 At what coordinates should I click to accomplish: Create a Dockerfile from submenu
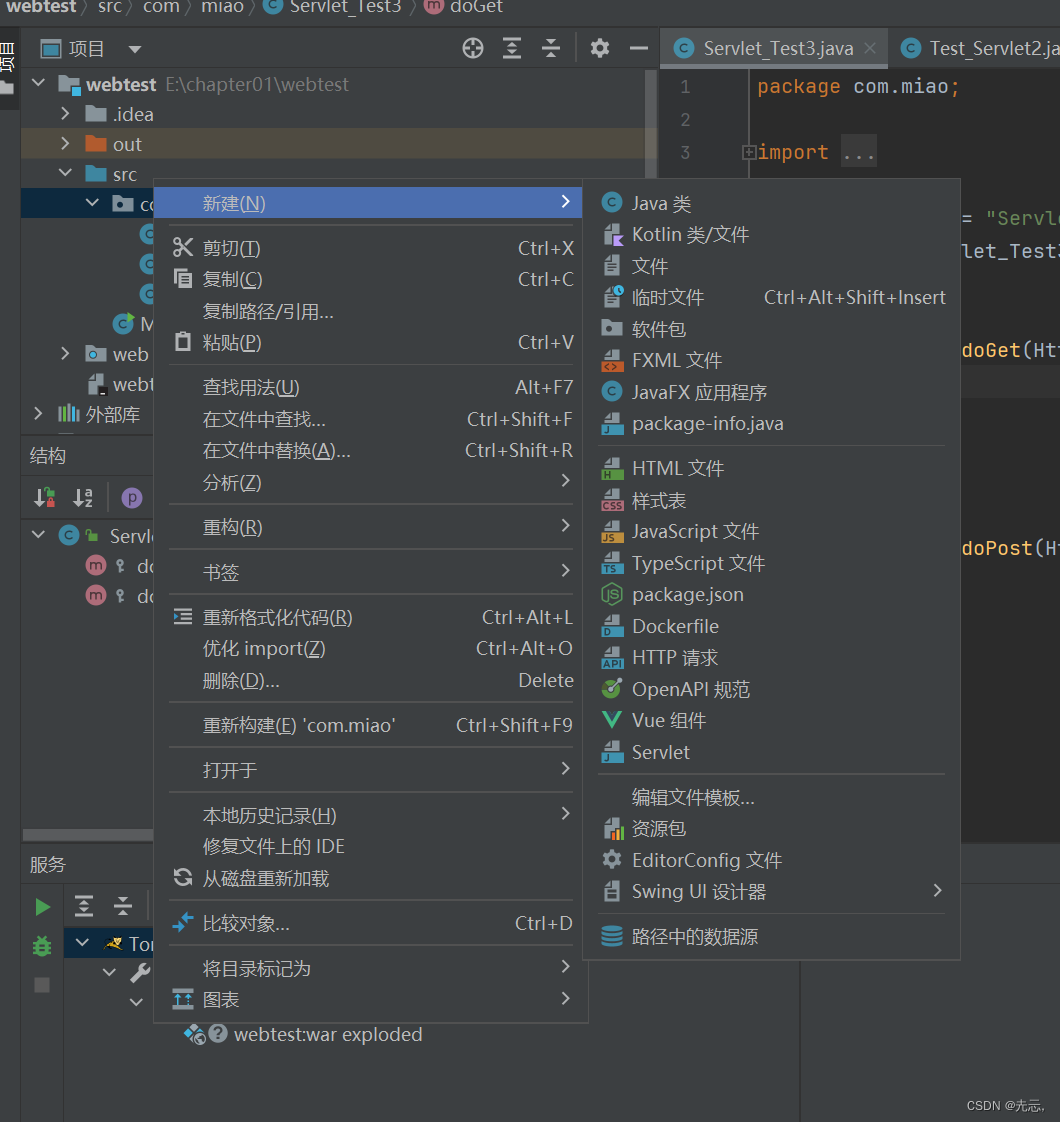[772, 626]
